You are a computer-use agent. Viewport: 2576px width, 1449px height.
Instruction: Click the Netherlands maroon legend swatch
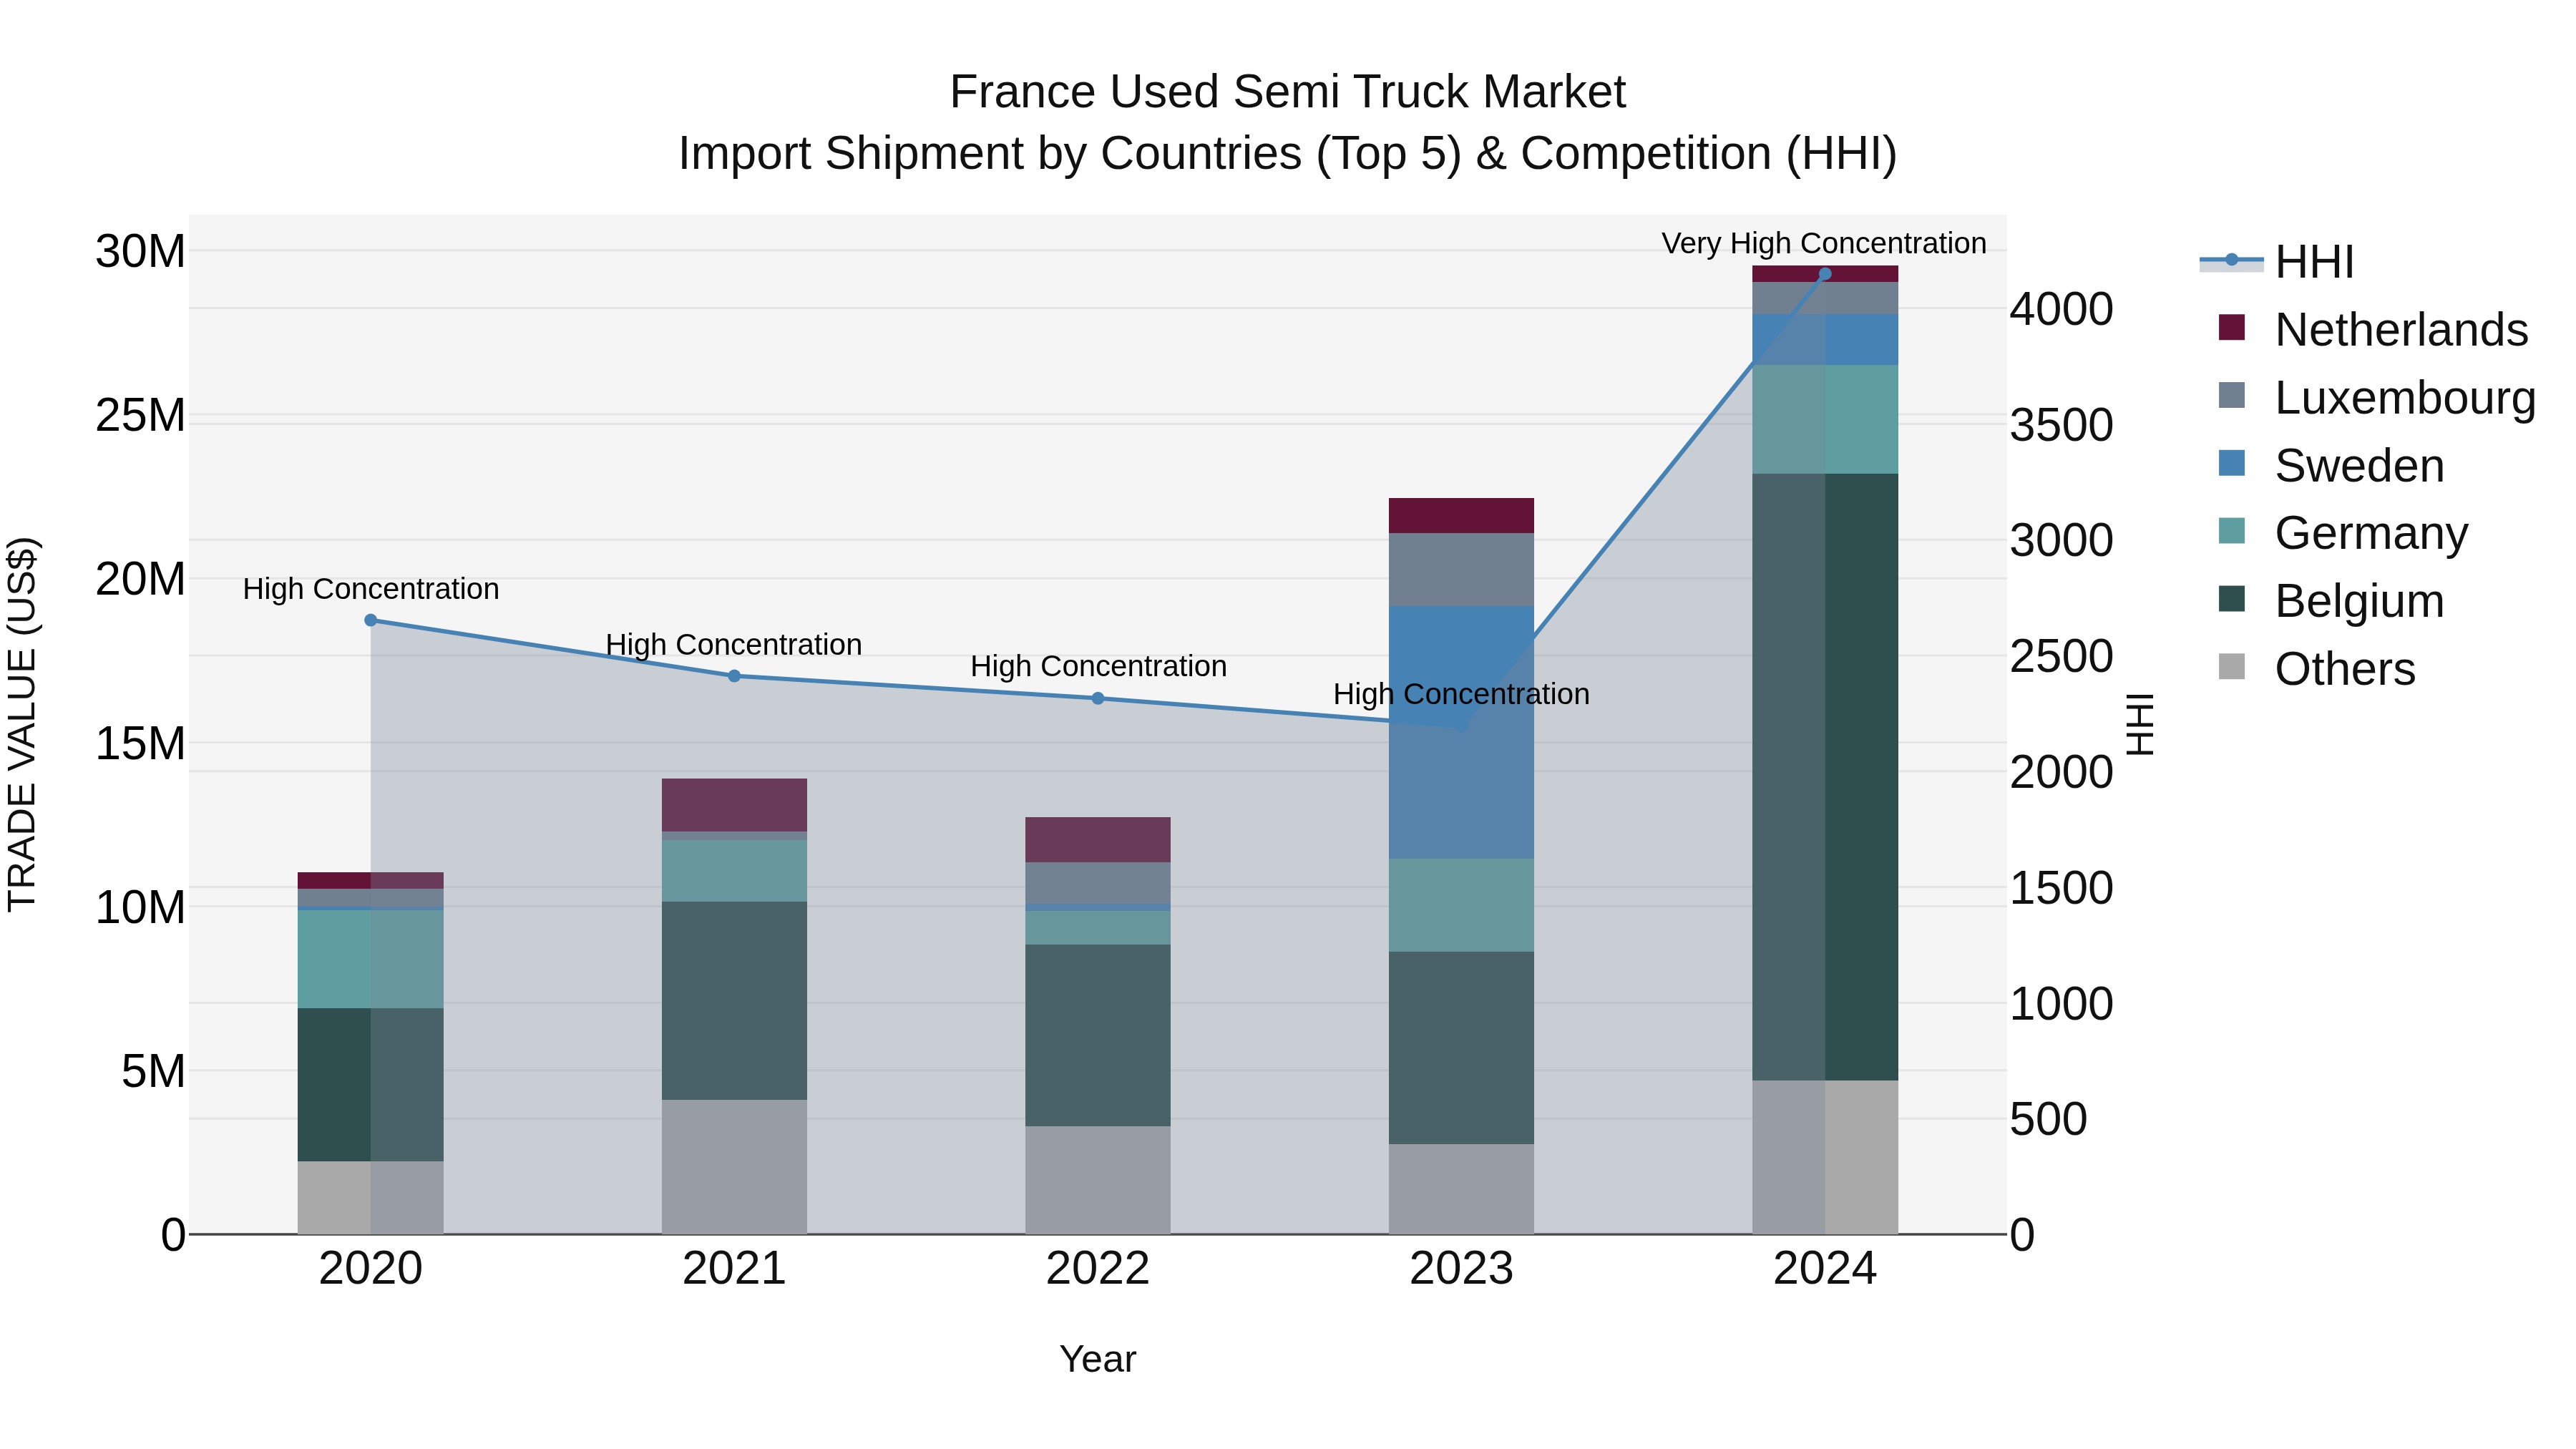pyautogui.click(x=2231, y=327)
